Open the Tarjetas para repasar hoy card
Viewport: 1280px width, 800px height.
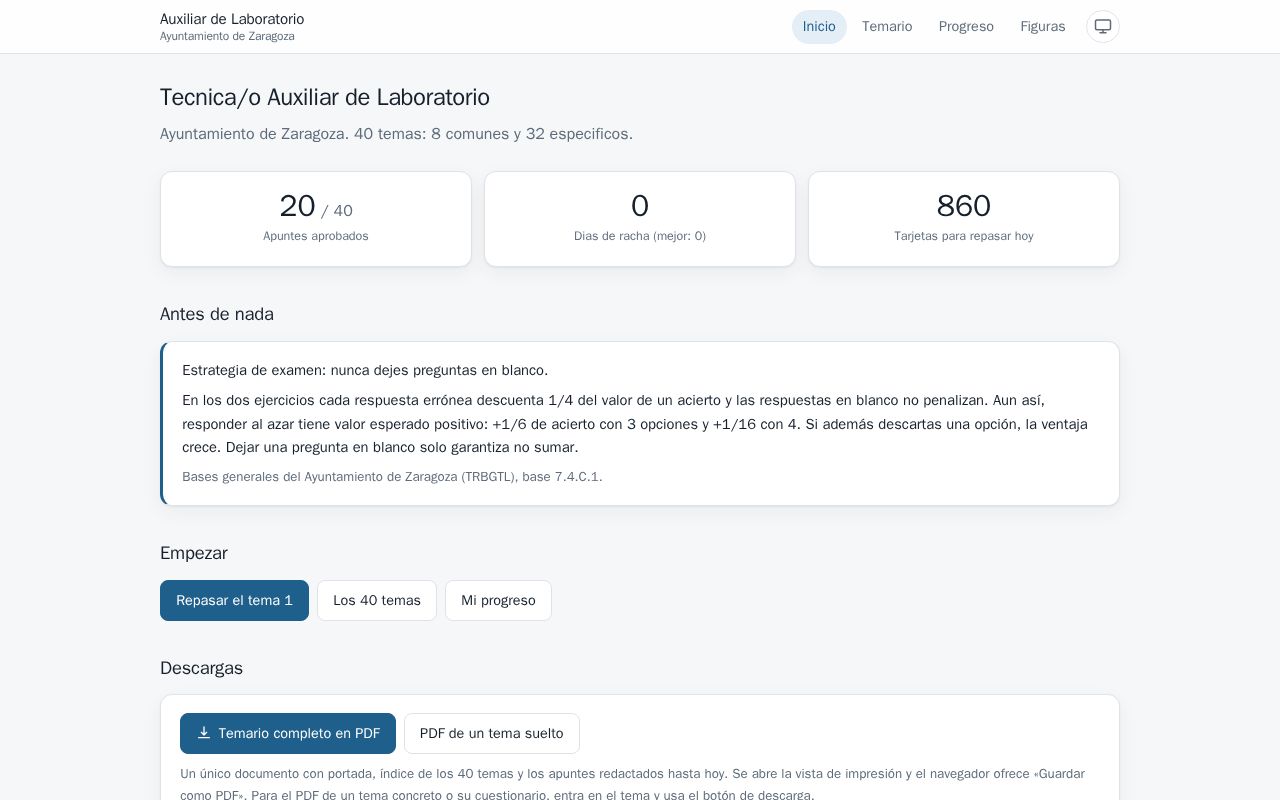[964, 219]
